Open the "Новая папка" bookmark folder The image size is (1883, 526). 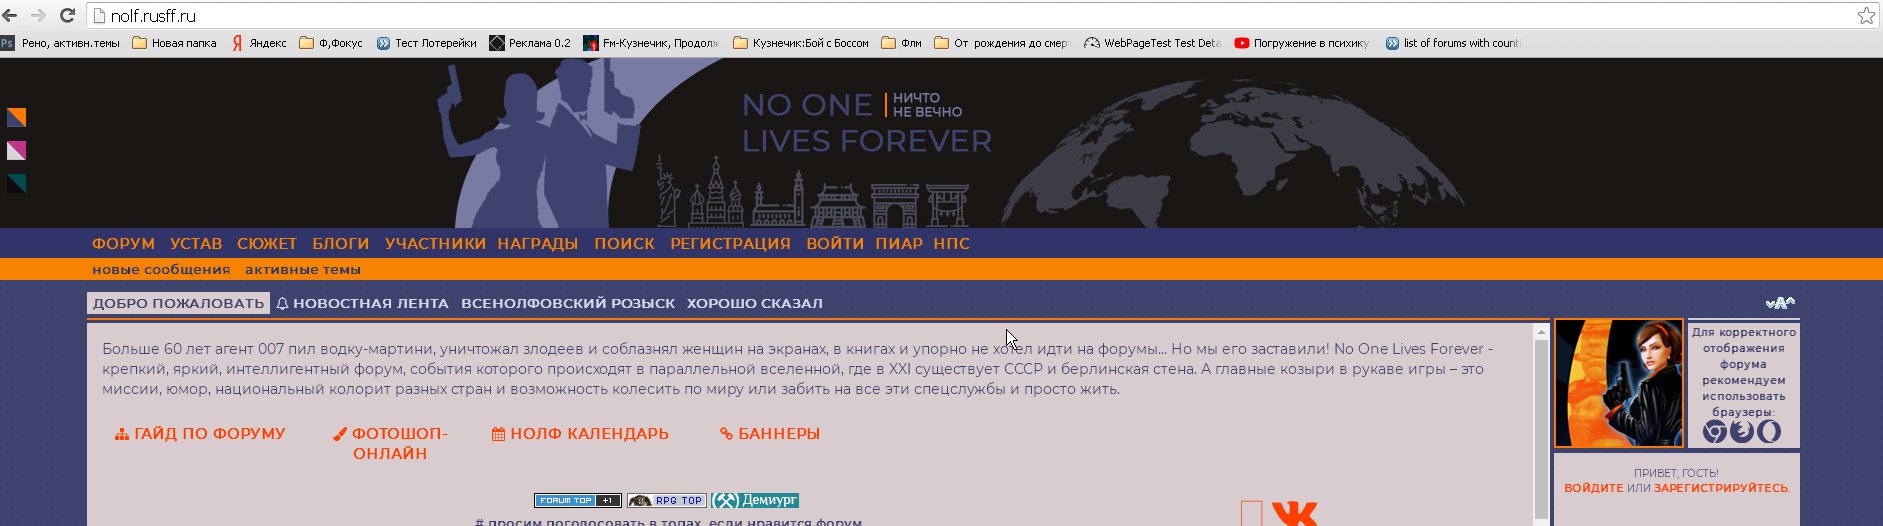click(x=175, y=43)
